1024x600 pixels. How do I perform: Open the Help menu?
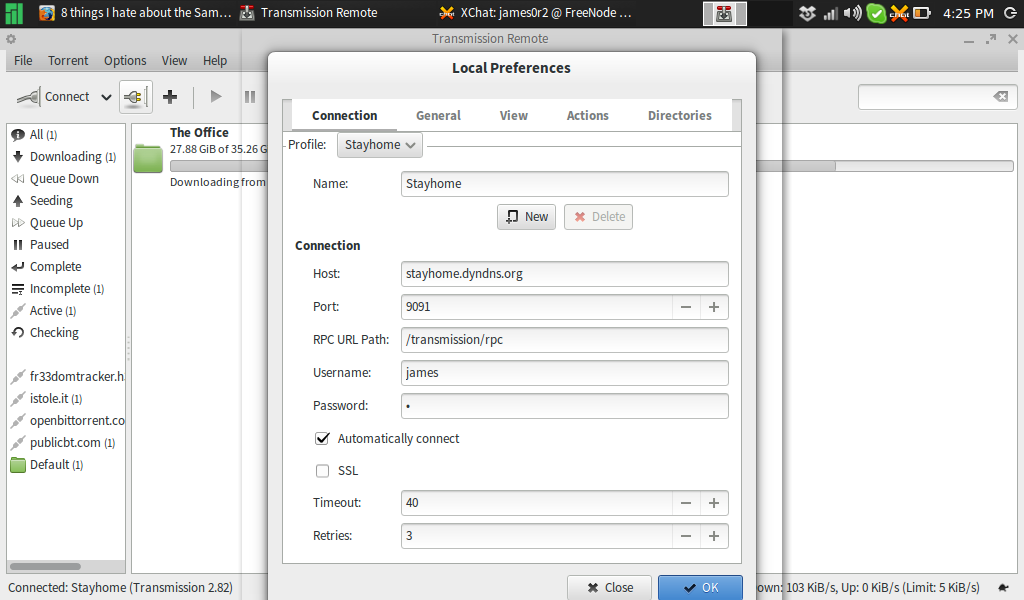(215, 61)
